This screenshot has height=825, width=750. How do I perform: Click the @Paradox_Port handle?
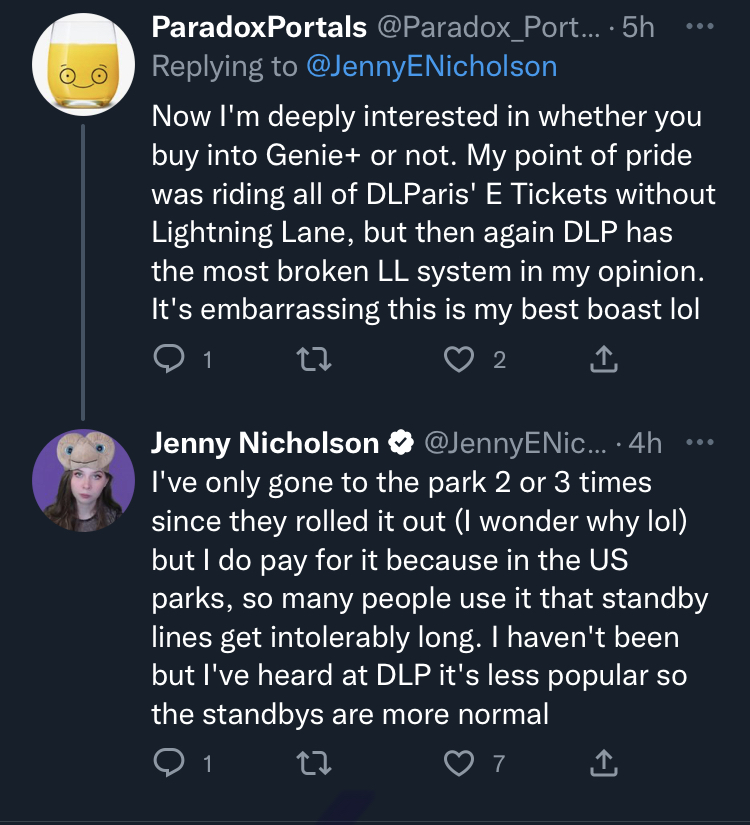coord(488,27)
